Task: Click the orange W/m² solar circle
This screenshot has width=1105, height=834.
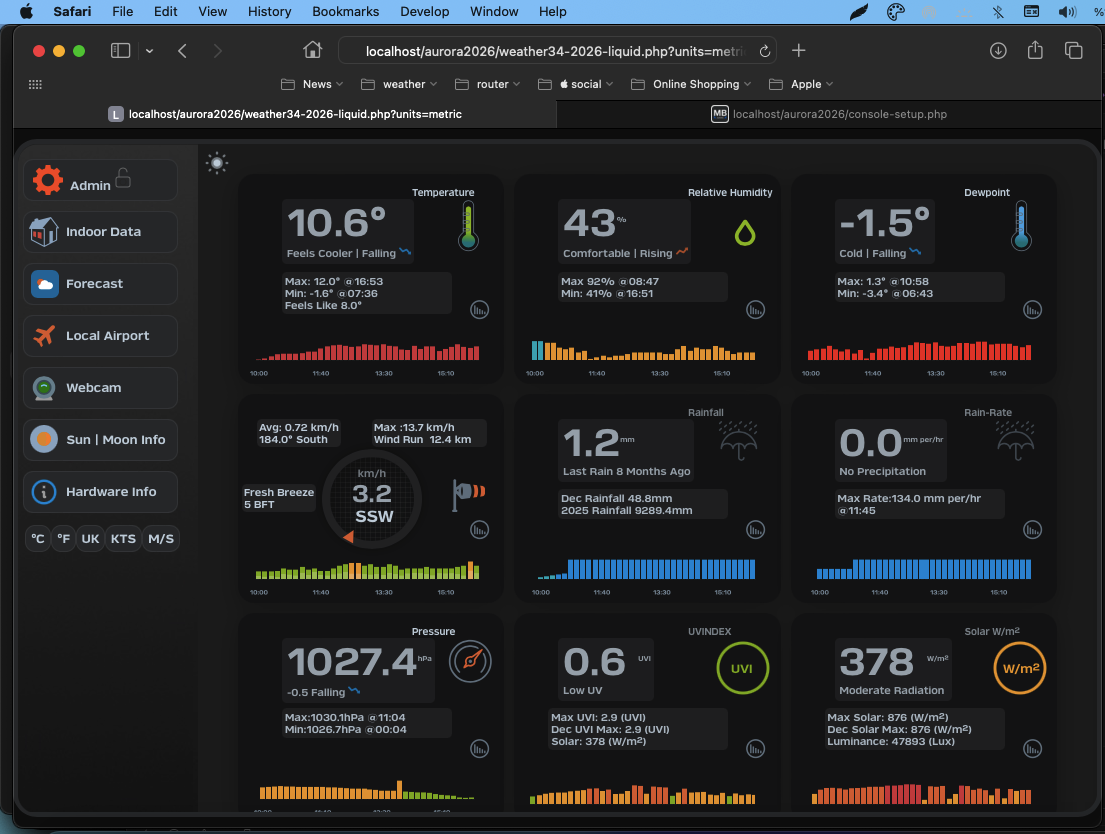Action: (x=1019, y=668)
